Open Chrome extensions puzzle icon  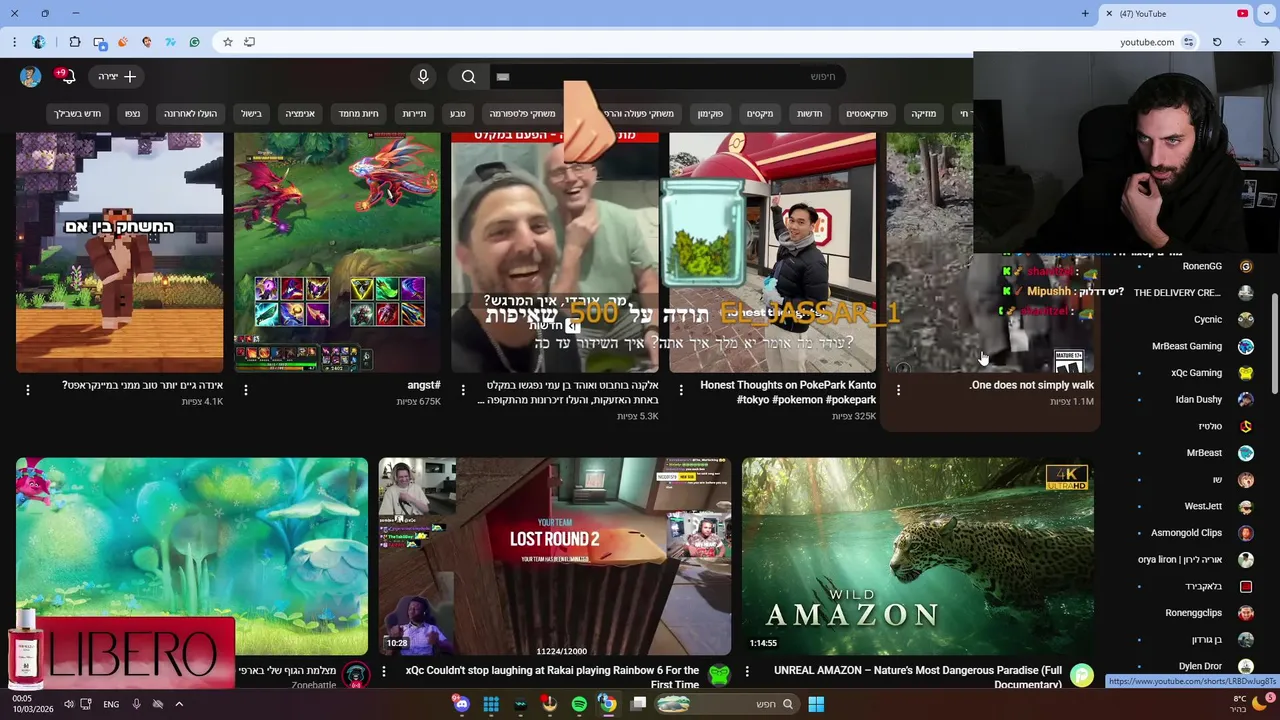tap(74, 42)
